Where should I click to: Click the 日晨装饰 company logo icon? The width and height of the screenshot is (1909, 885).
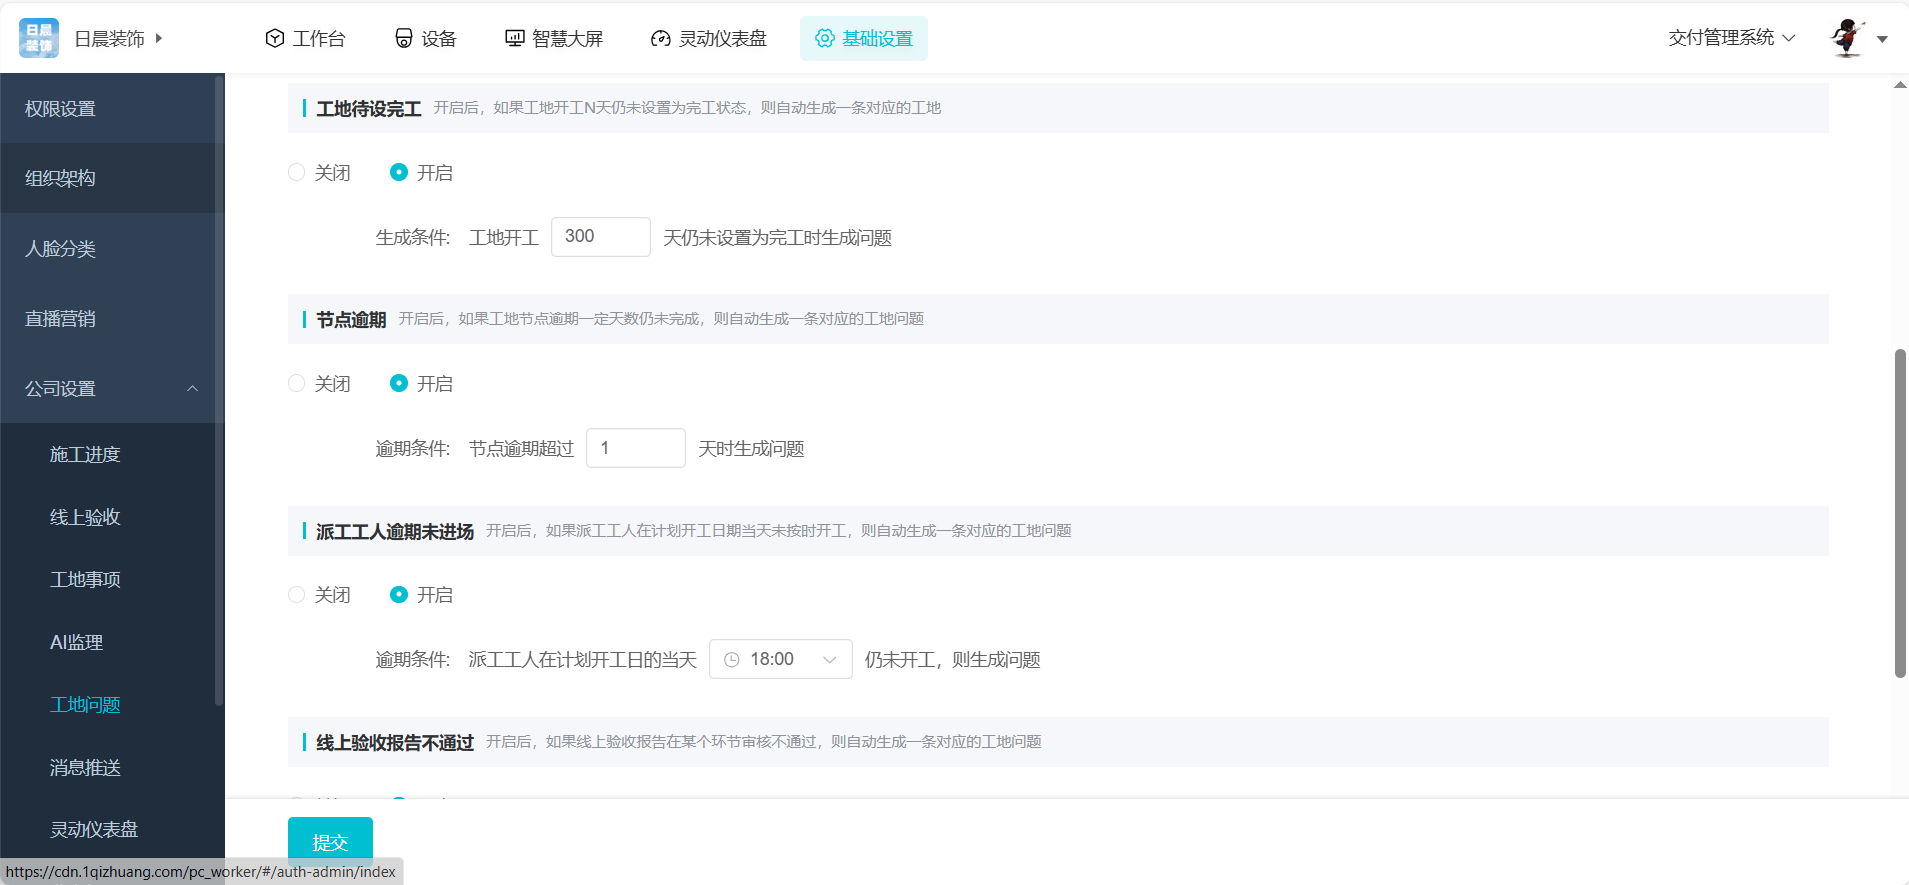[x=39, y=38]
